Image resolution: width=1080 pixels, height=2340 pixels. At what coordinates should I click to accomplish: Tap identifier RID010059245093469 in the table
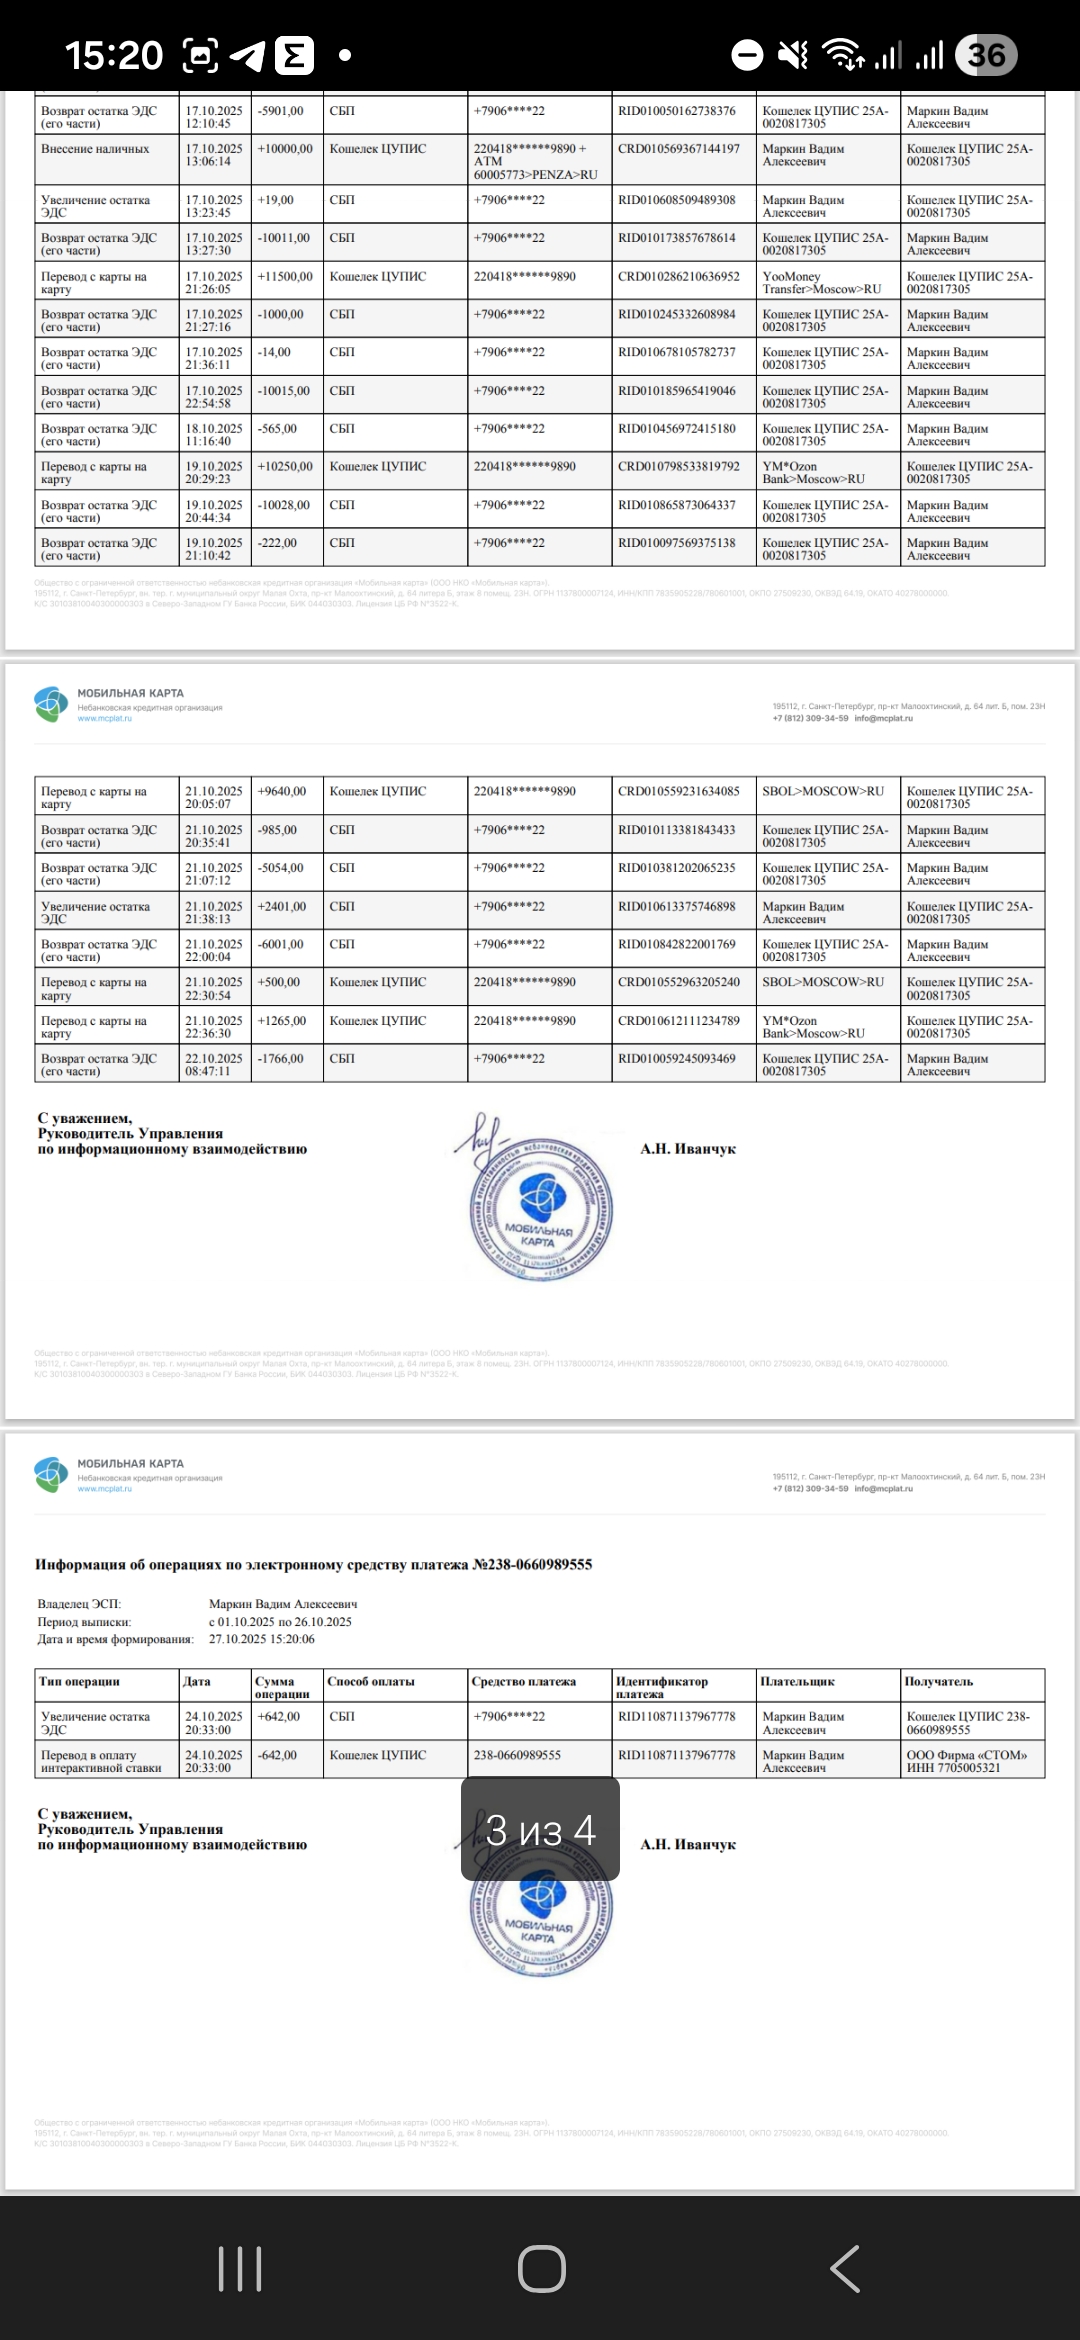(677, 1059)
